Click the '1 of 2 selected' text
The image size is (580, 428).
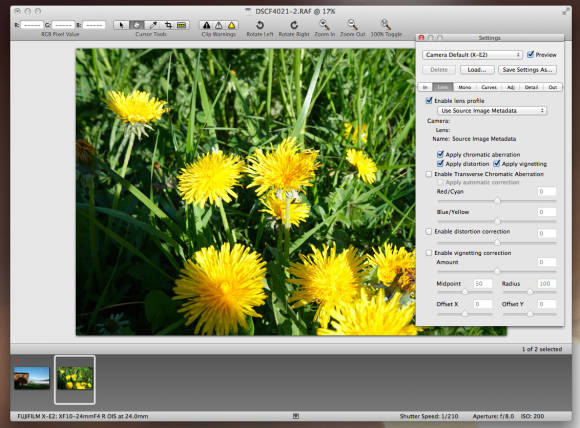(542, 349)
